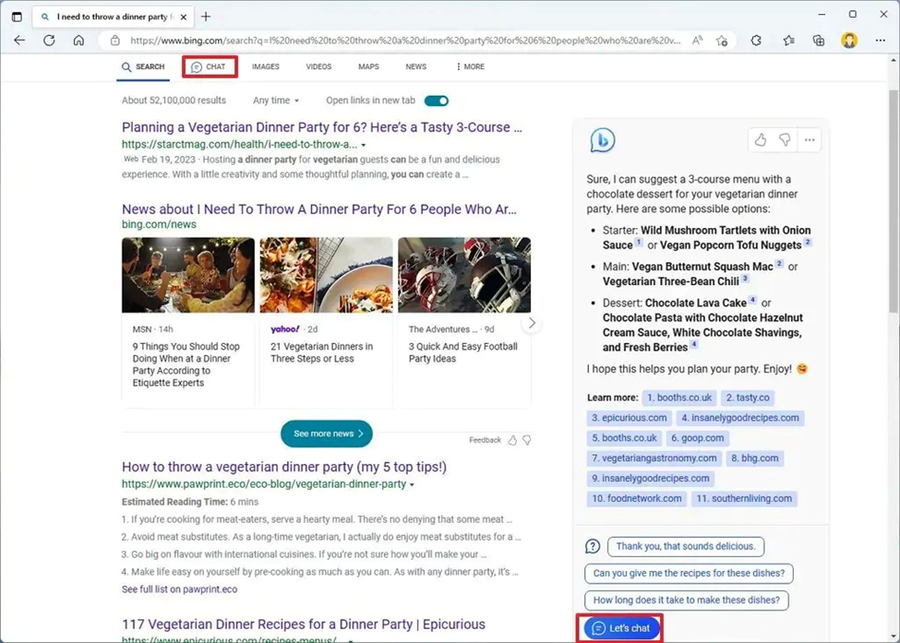Expand the Any time filter dropdown
Image resolution: width=900 pixels, height=643 pixels.
pos(276,101)
